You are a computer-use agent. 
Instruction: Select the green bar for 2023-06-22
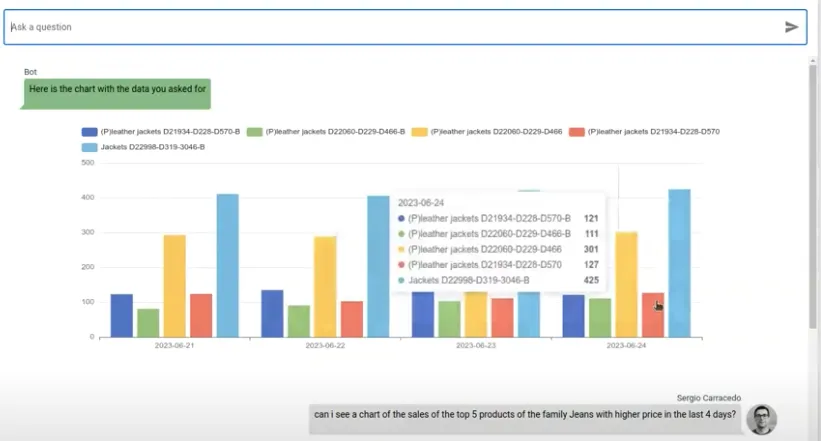coord(298,321)
